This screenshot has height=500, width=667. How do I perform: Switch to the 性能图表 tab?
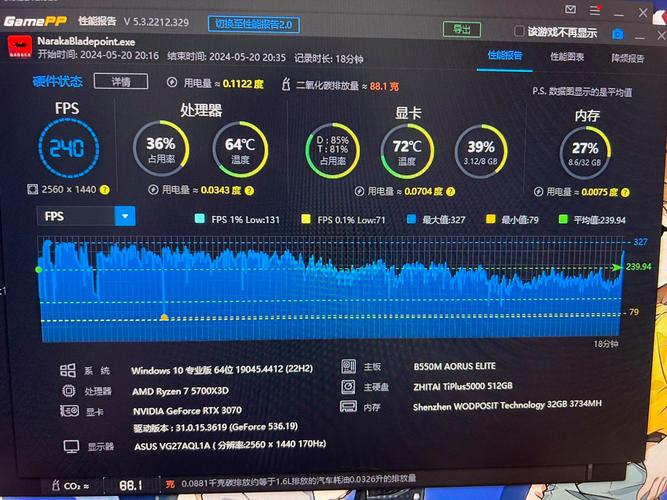coord(567,56)
